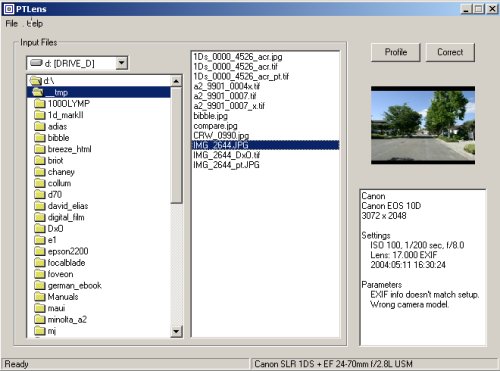Select the mj folder
This screenshot has height=371, width=500.
point(45,331)
